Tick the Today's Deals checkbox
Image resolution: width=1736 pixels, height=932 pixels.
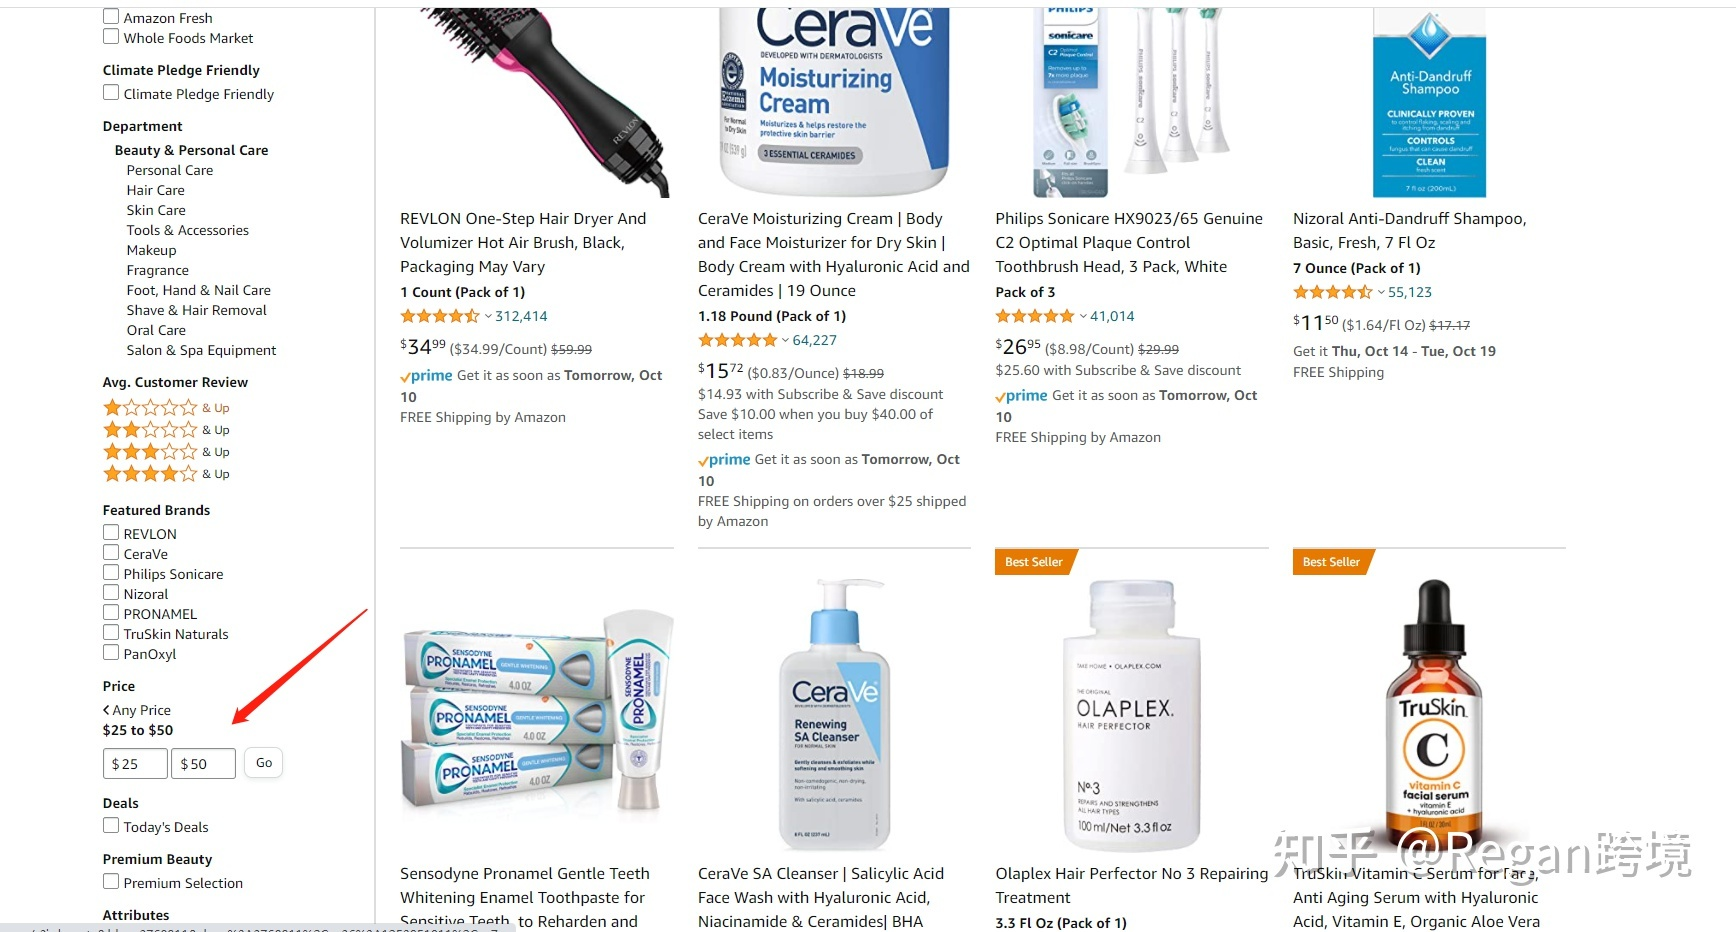(111, 826)
